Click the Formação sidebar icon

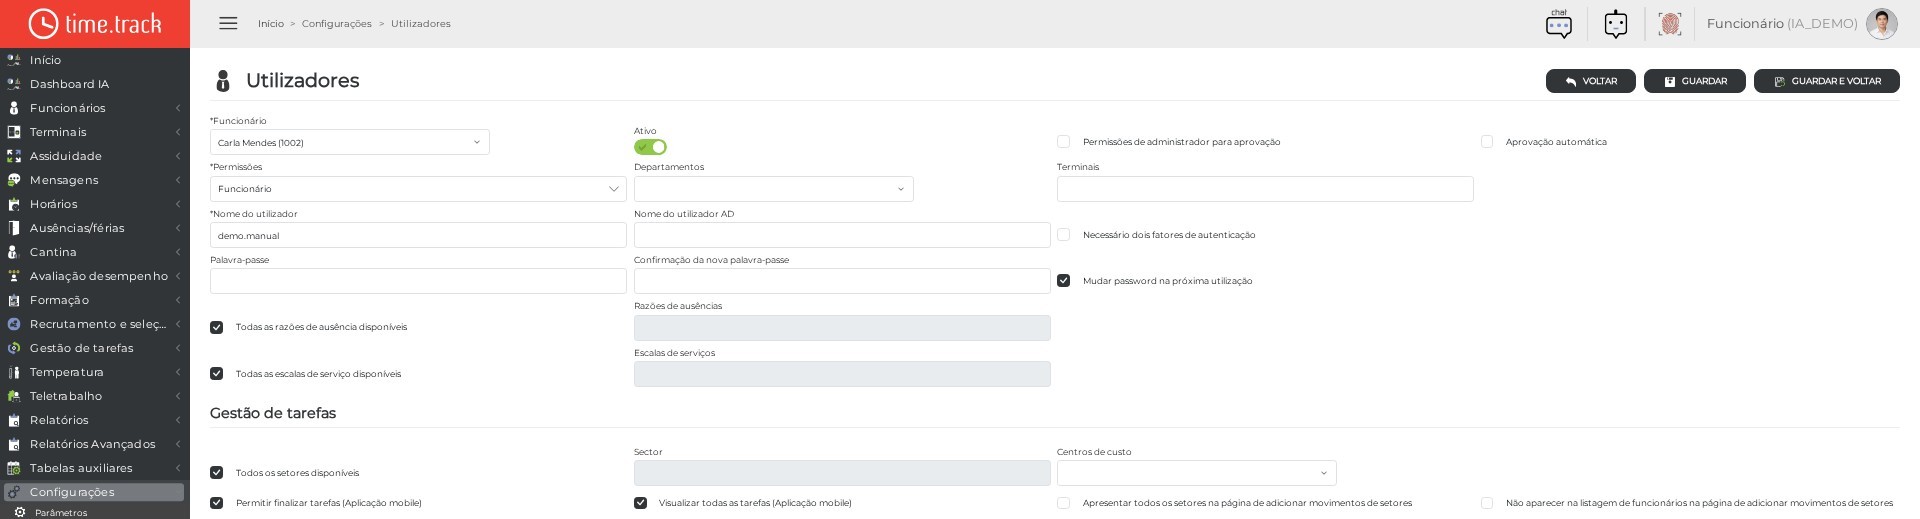click(14, 300)
